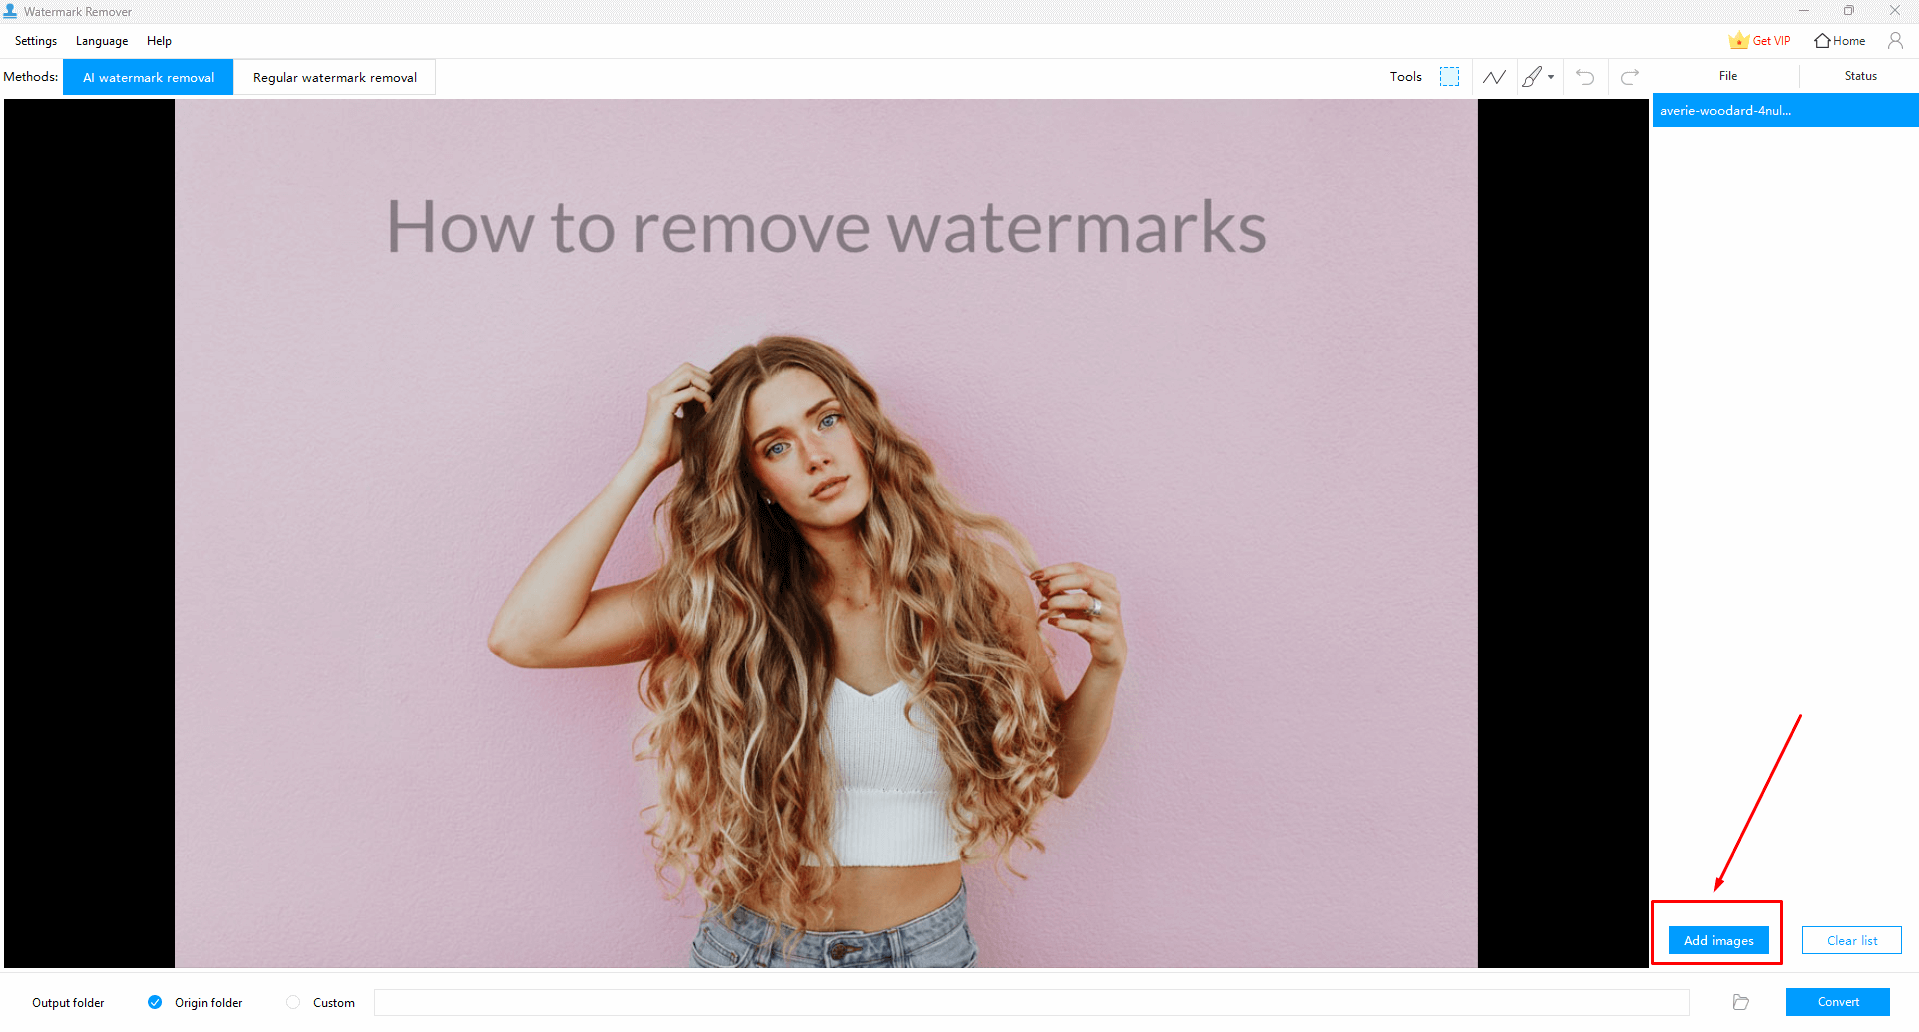Click the Get VIP crown button

[x=1759, y=41]
